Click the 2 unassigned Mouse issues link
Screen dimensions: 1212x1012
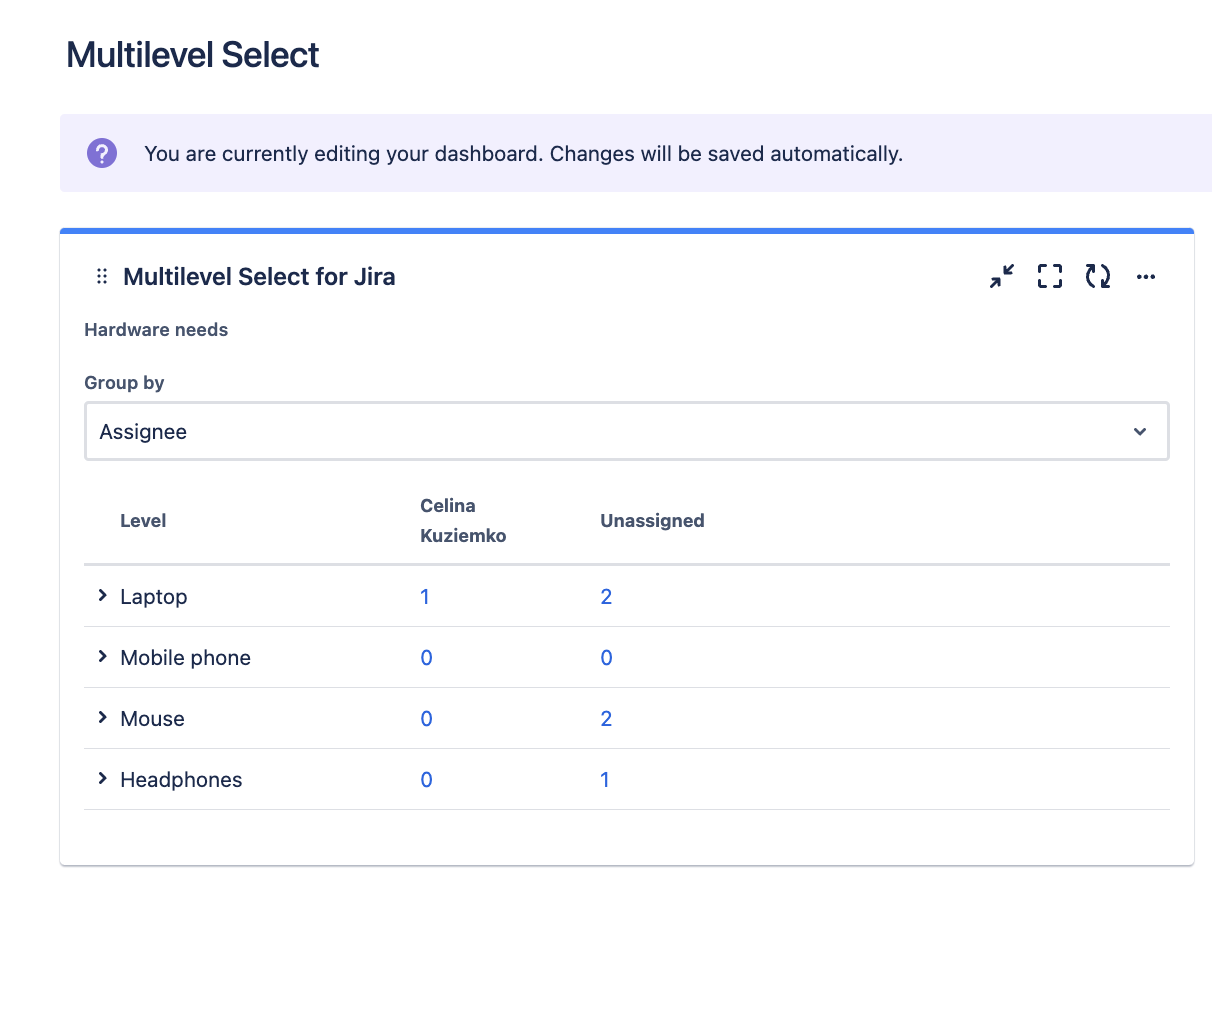[606, 718]
